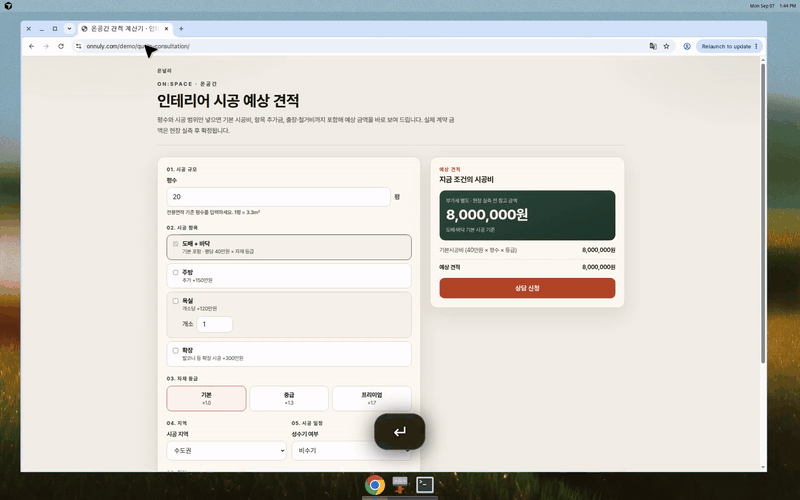Enable the 확장 checkbox
Screen dimensions: 800x500
pyautogui.click(x=176, y=351)
